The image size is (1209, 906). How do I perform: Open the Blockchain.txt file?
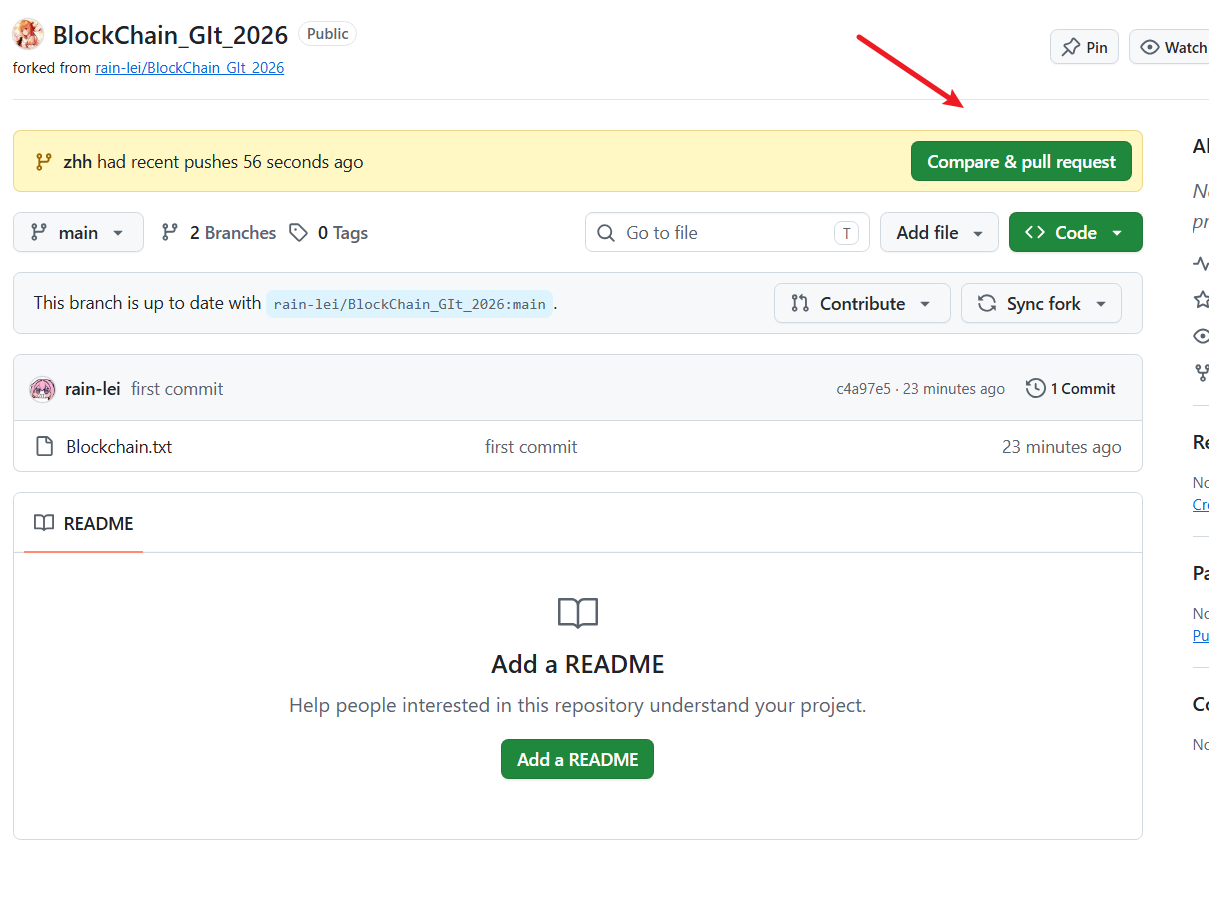(119, 447)
